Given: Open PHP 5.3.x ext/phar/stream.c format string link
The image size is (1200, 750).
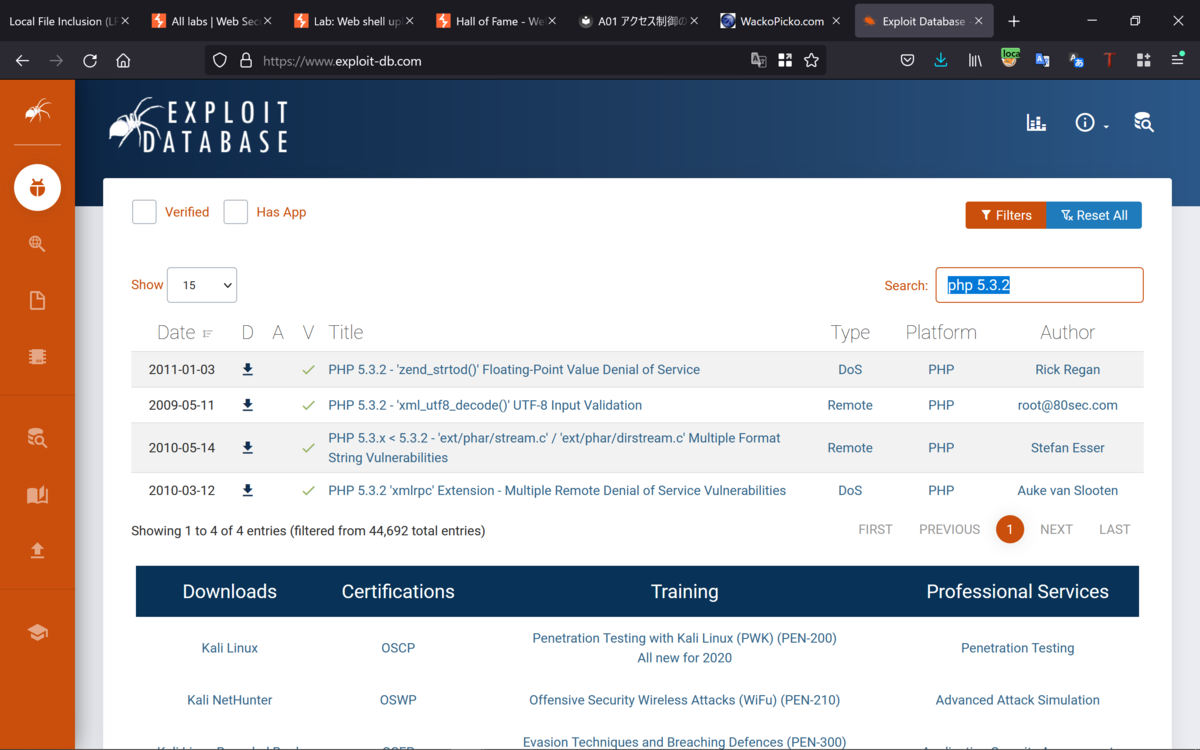Looking at the screenshot, I should [x=554, y=448].
